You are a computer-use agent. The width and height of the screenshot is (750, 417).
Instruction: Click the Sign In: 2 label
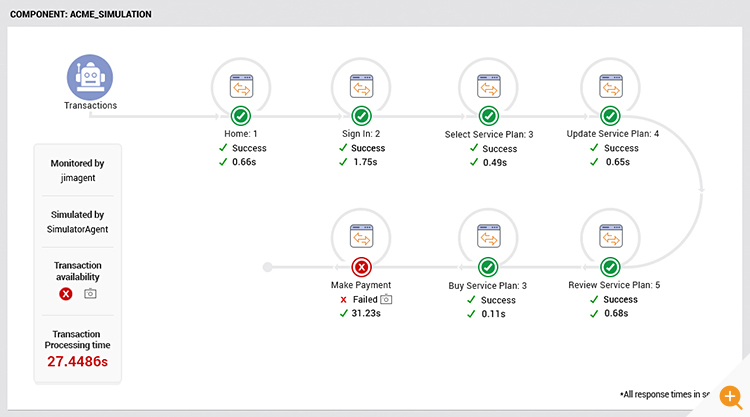[x=361, y=134]
